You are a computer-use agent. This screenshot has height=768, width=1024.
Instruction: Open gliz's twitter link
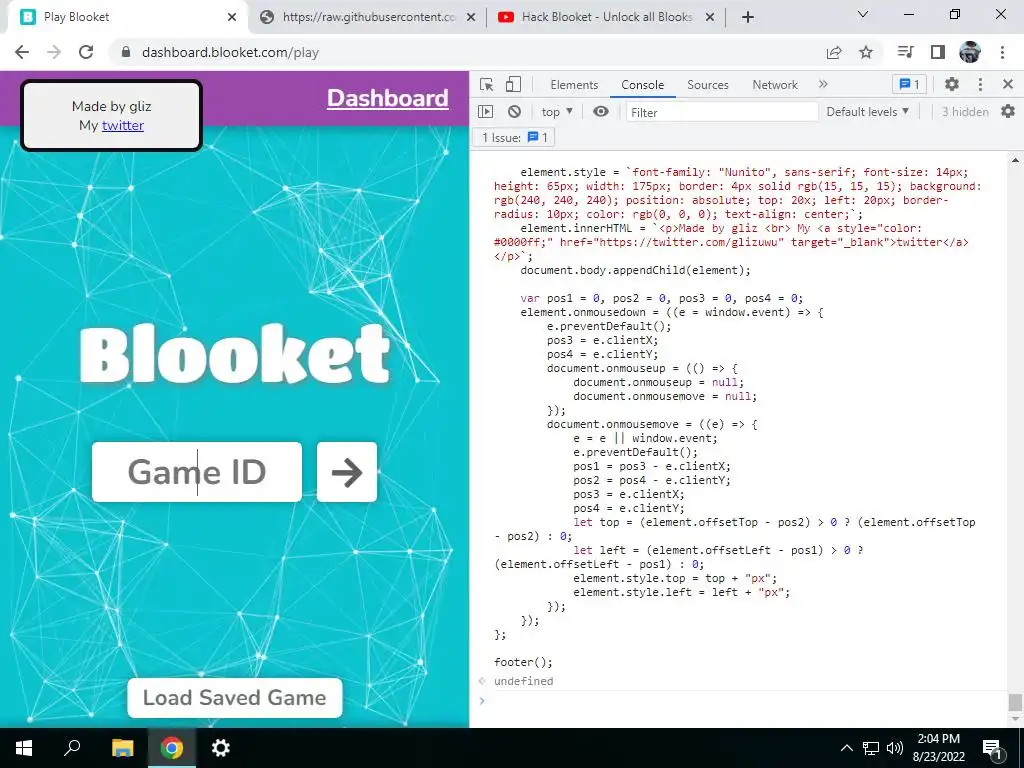pyautogui.click(x=123, y=125)
